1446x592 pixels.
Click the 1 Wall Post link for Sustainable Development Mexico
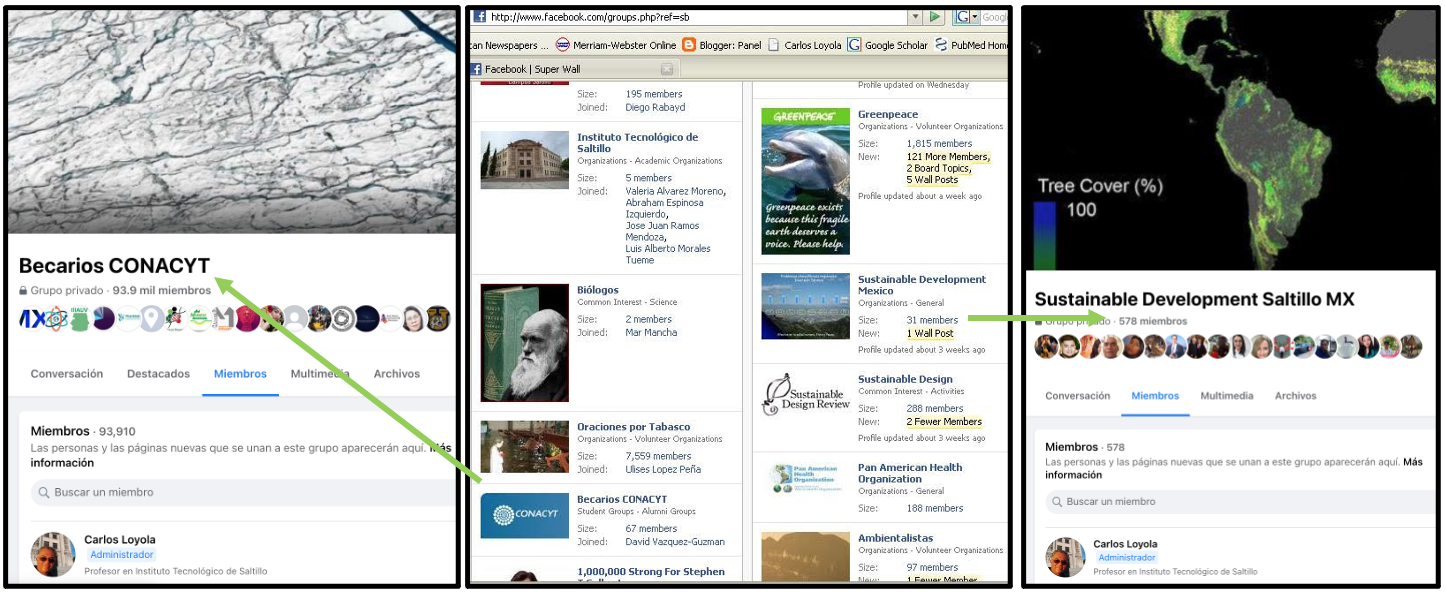pyautogui.click(x=930, y=333)
